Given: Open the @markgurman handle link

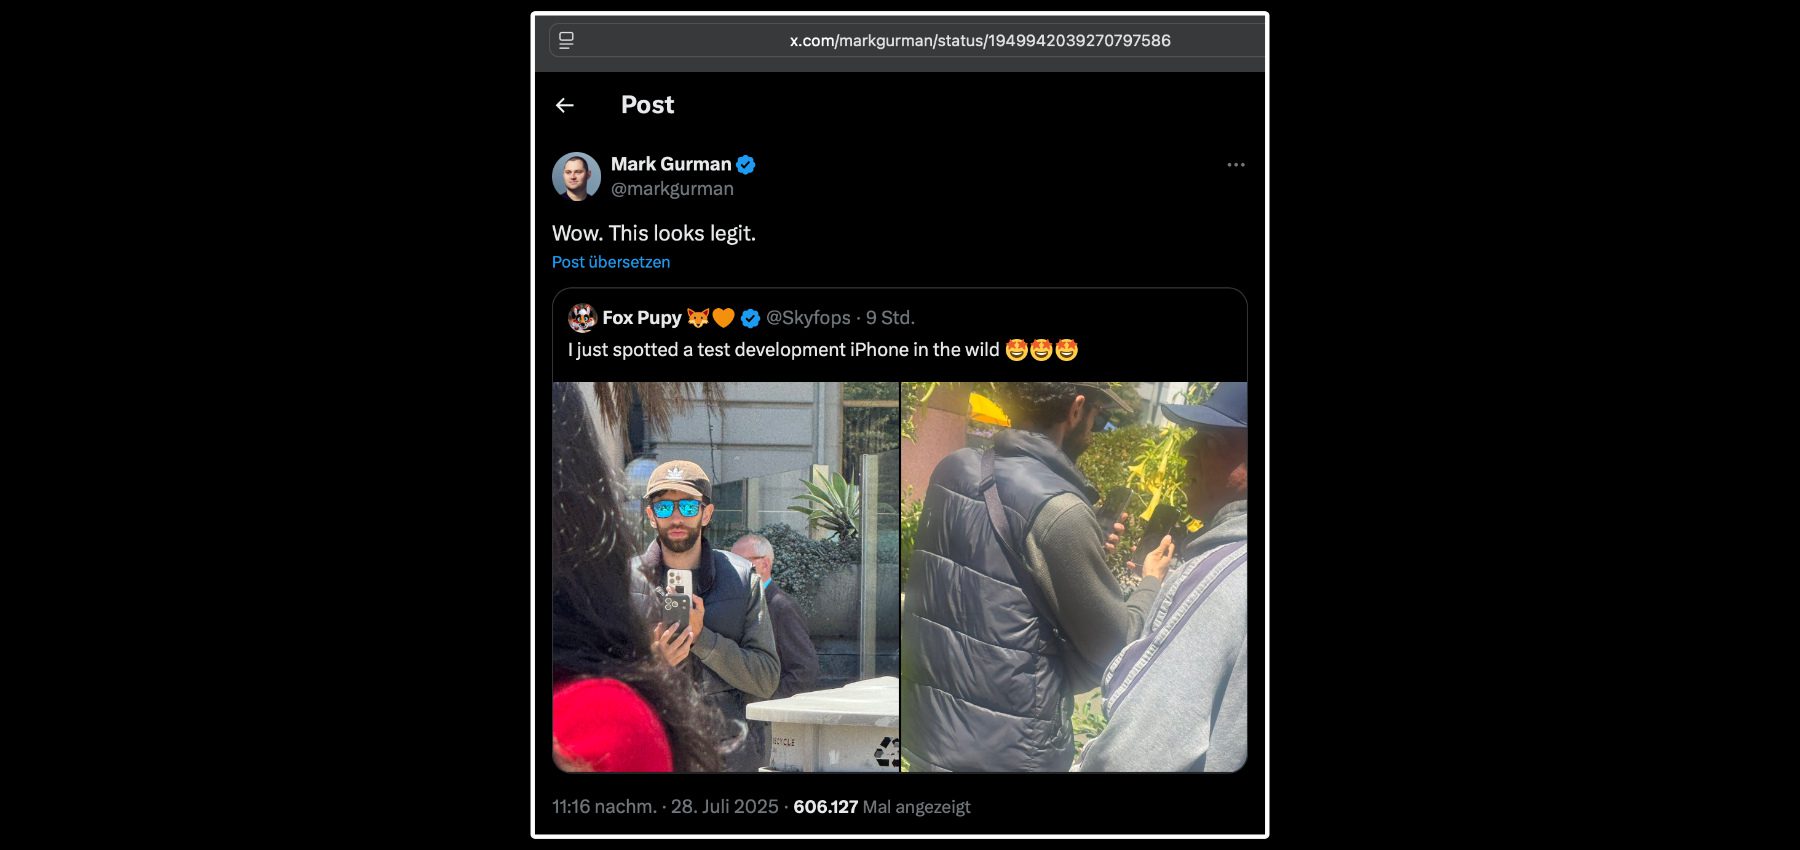Looking at the screenshot, I should point(672,189).
